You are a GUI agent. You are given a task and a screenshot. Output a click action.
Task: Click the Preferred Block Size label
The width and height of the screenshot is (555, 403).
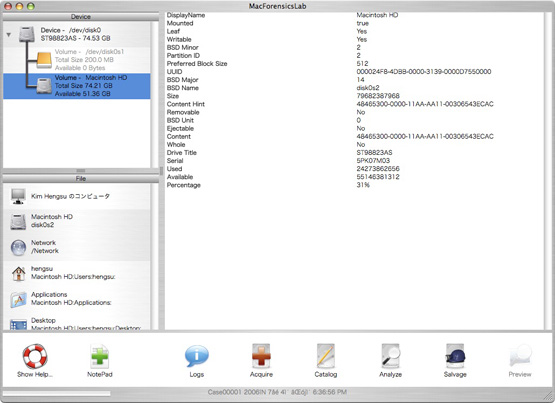coord(197,64)
